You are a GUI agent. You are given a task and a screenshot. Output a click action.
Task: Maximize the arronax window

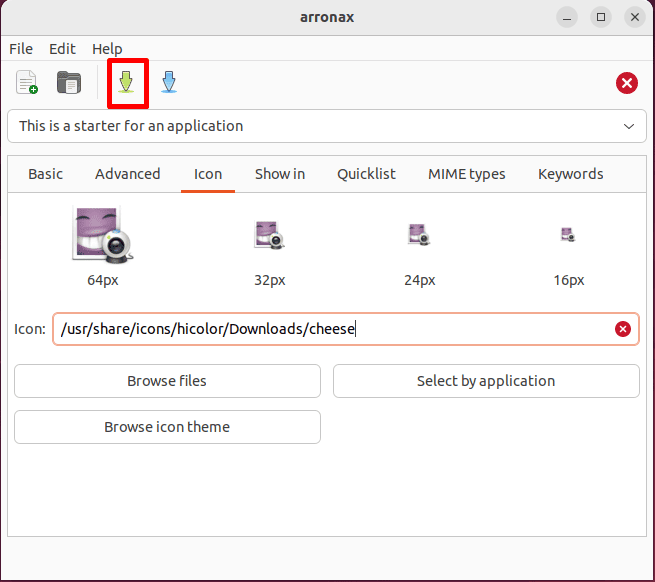tap(601, 17)
